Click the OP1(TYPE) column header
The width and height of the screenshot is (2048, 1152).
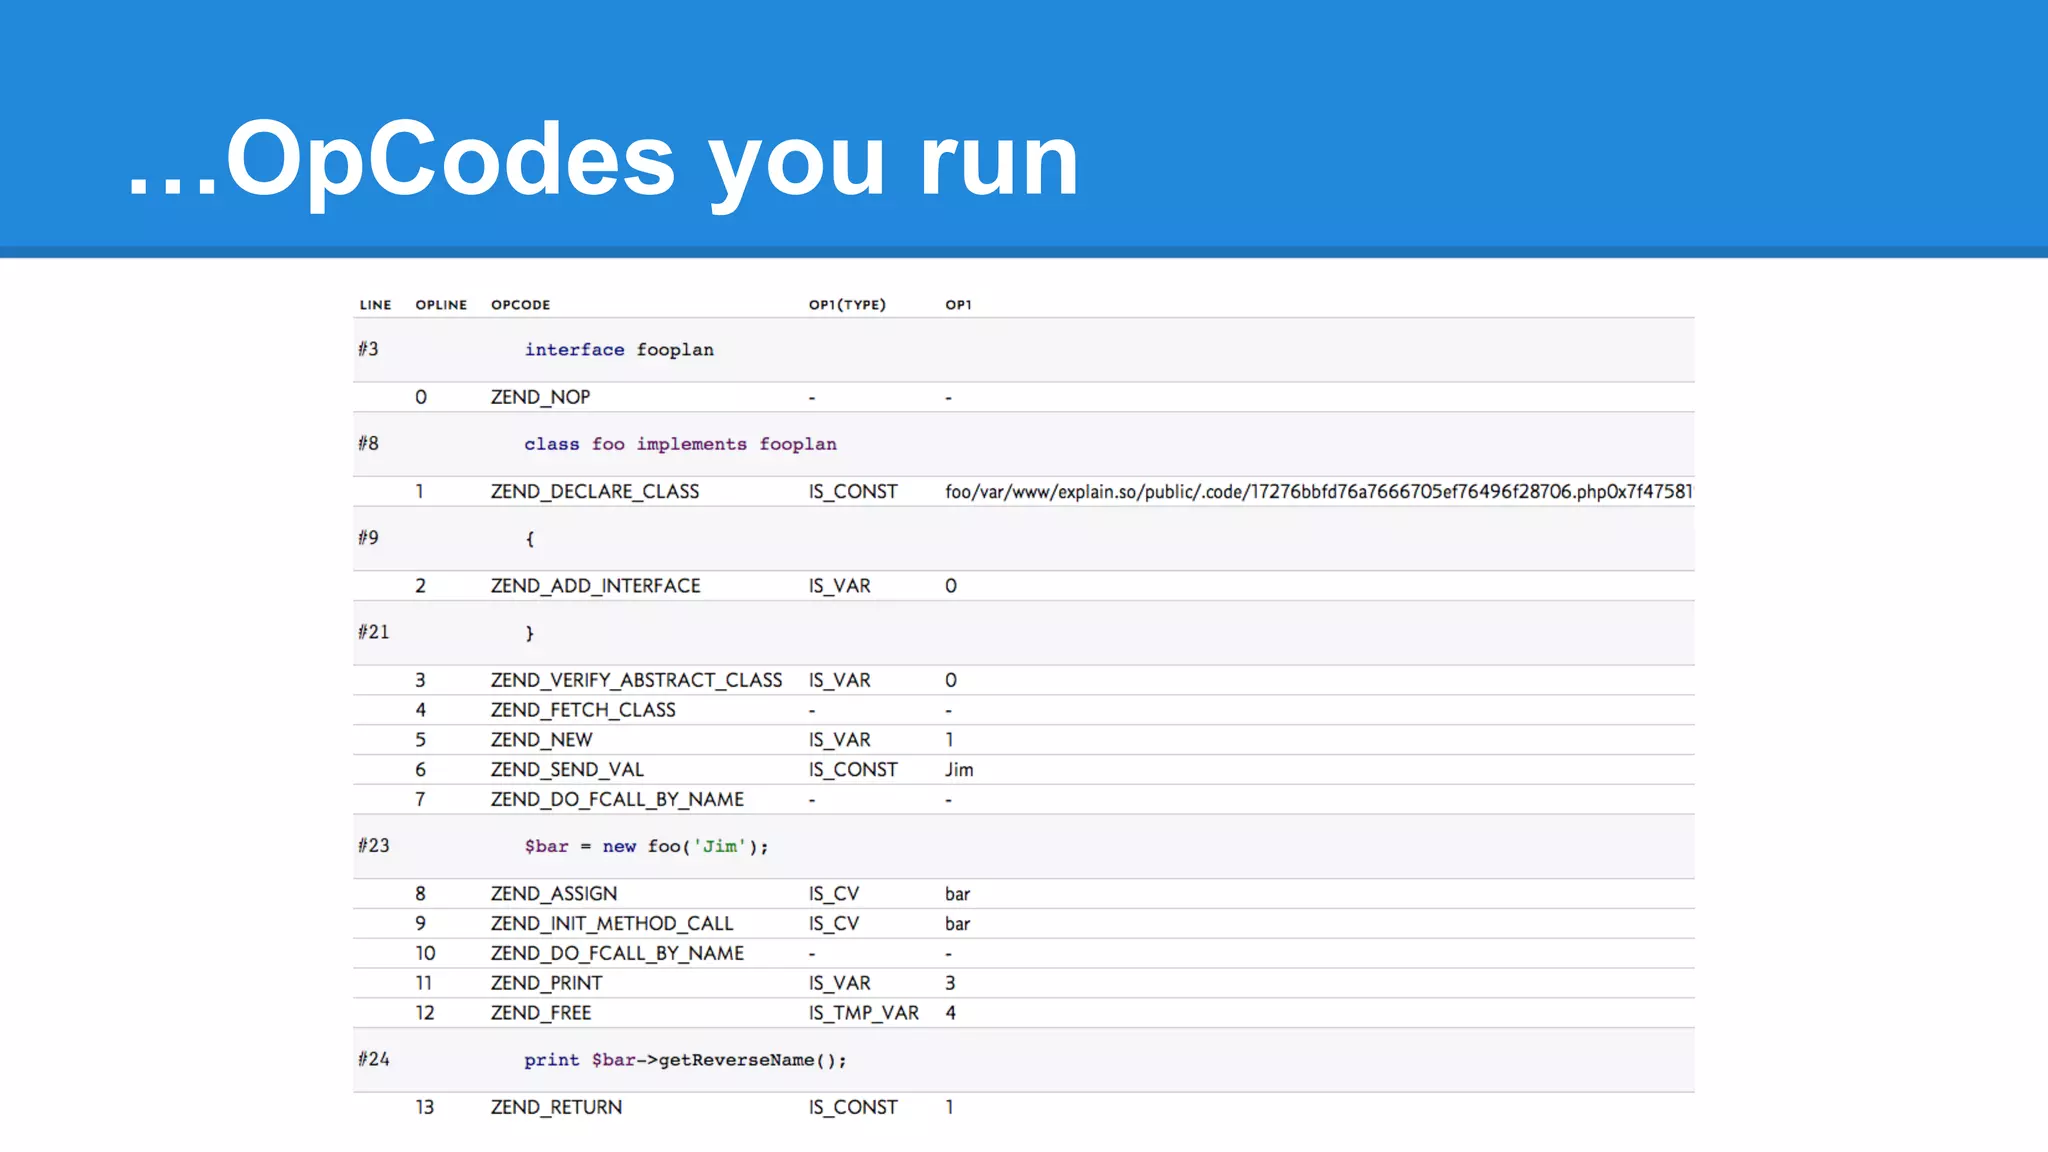(847, 305)
